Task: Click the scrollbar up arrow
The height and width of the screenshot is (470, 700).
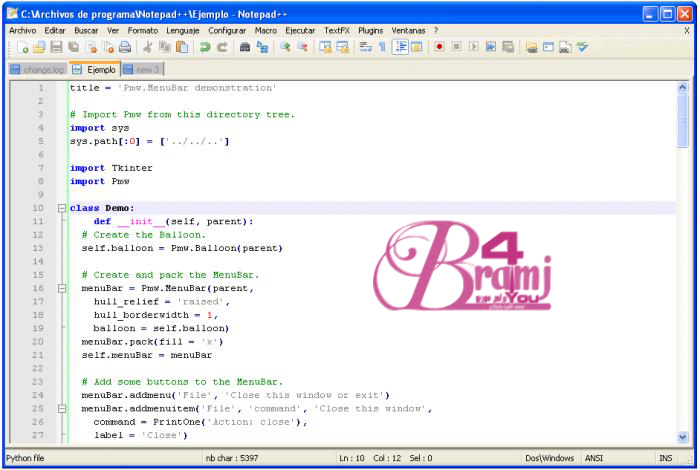Action: click(x=682, y=87)
